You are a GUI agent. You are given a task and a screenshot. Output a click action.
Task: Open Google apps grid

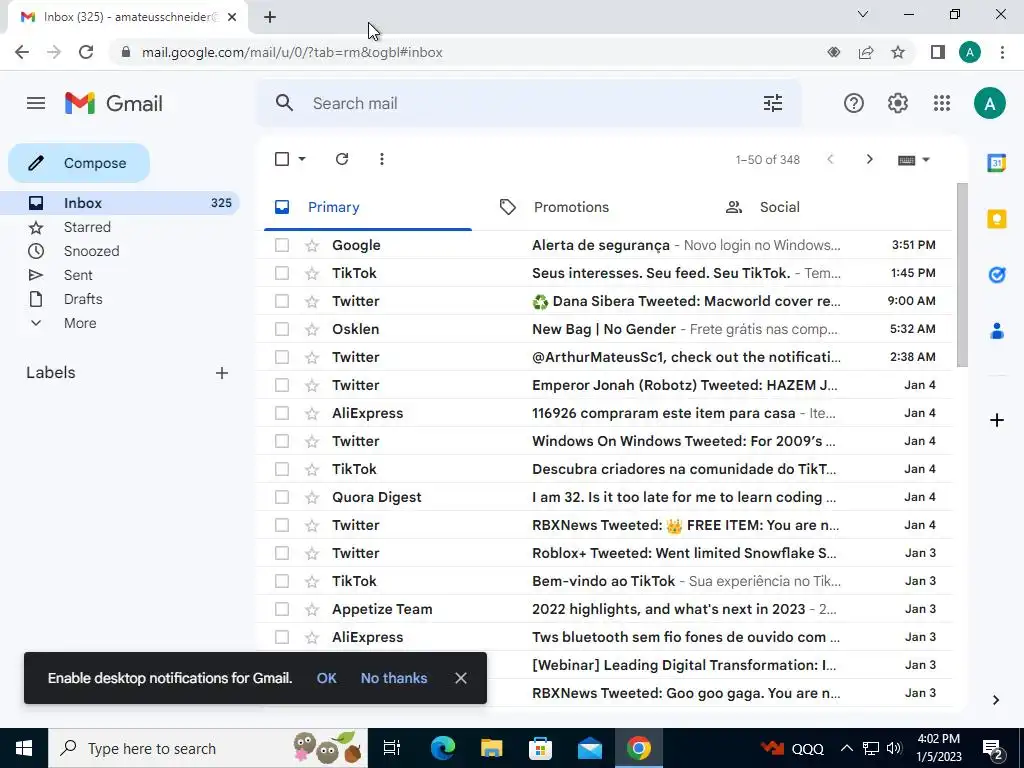pyautogui.click(x=942, y=103)
